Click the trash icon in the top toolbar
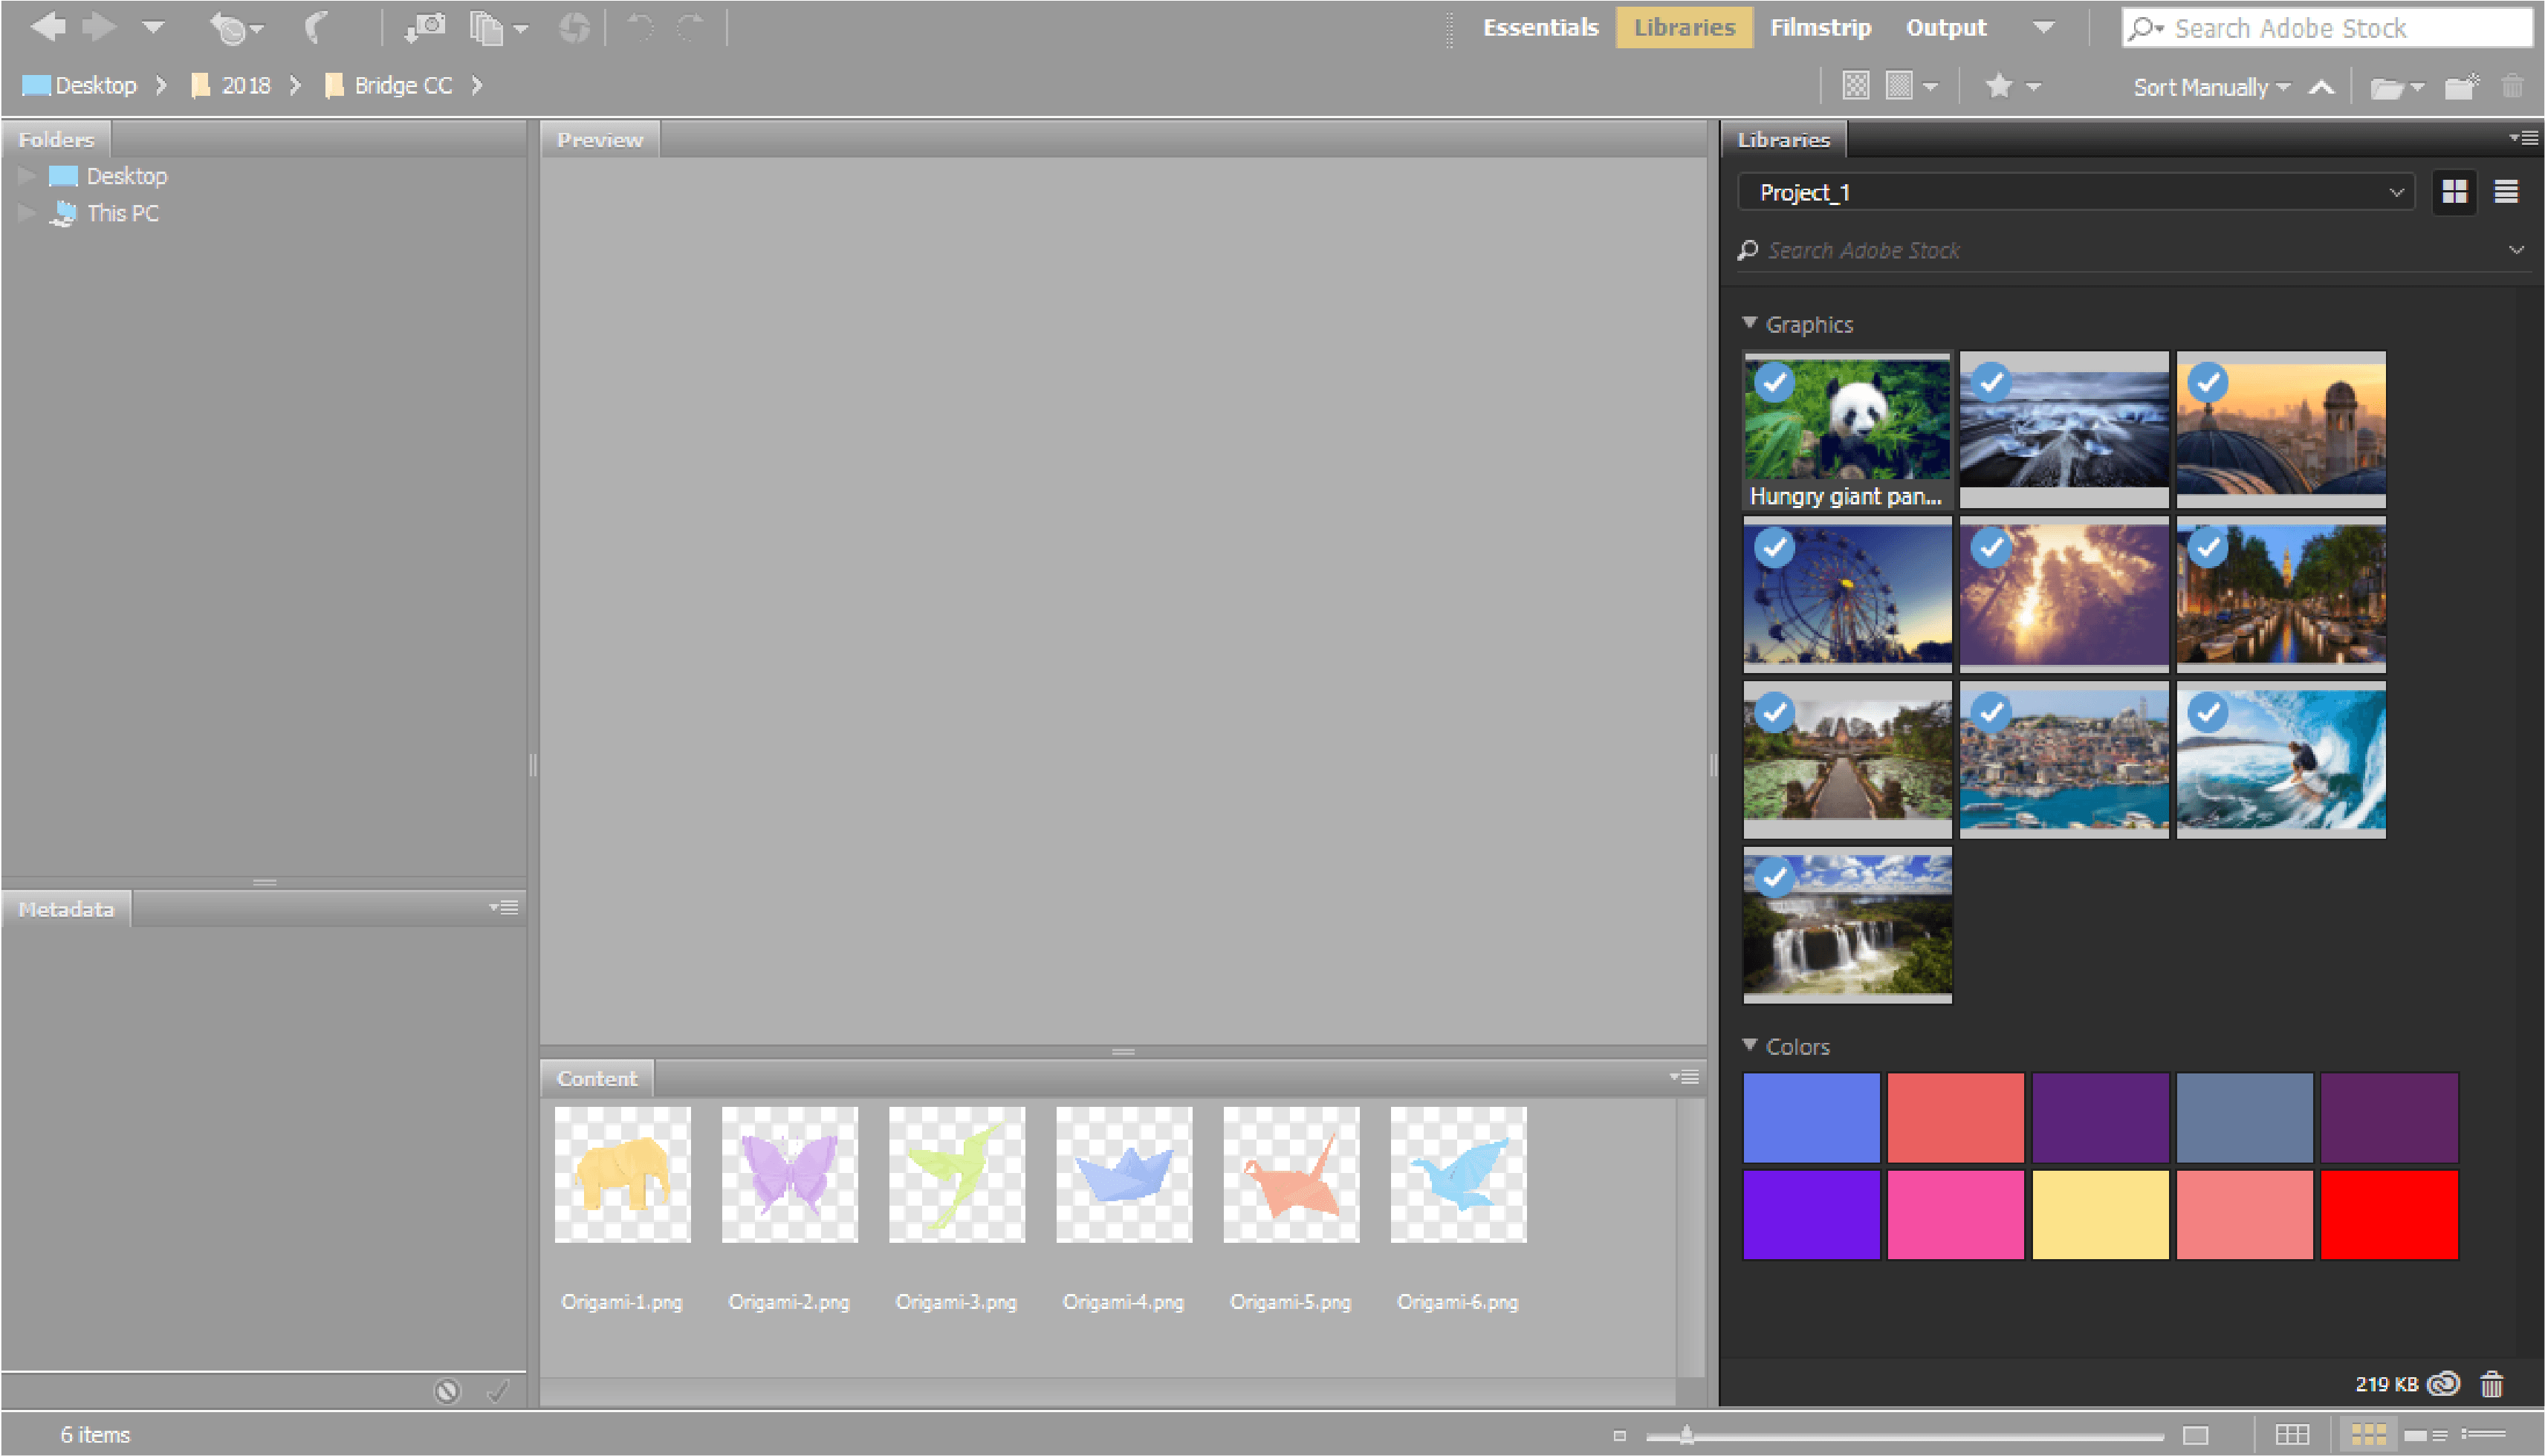2545x1456 pixels. (2513, 86)
